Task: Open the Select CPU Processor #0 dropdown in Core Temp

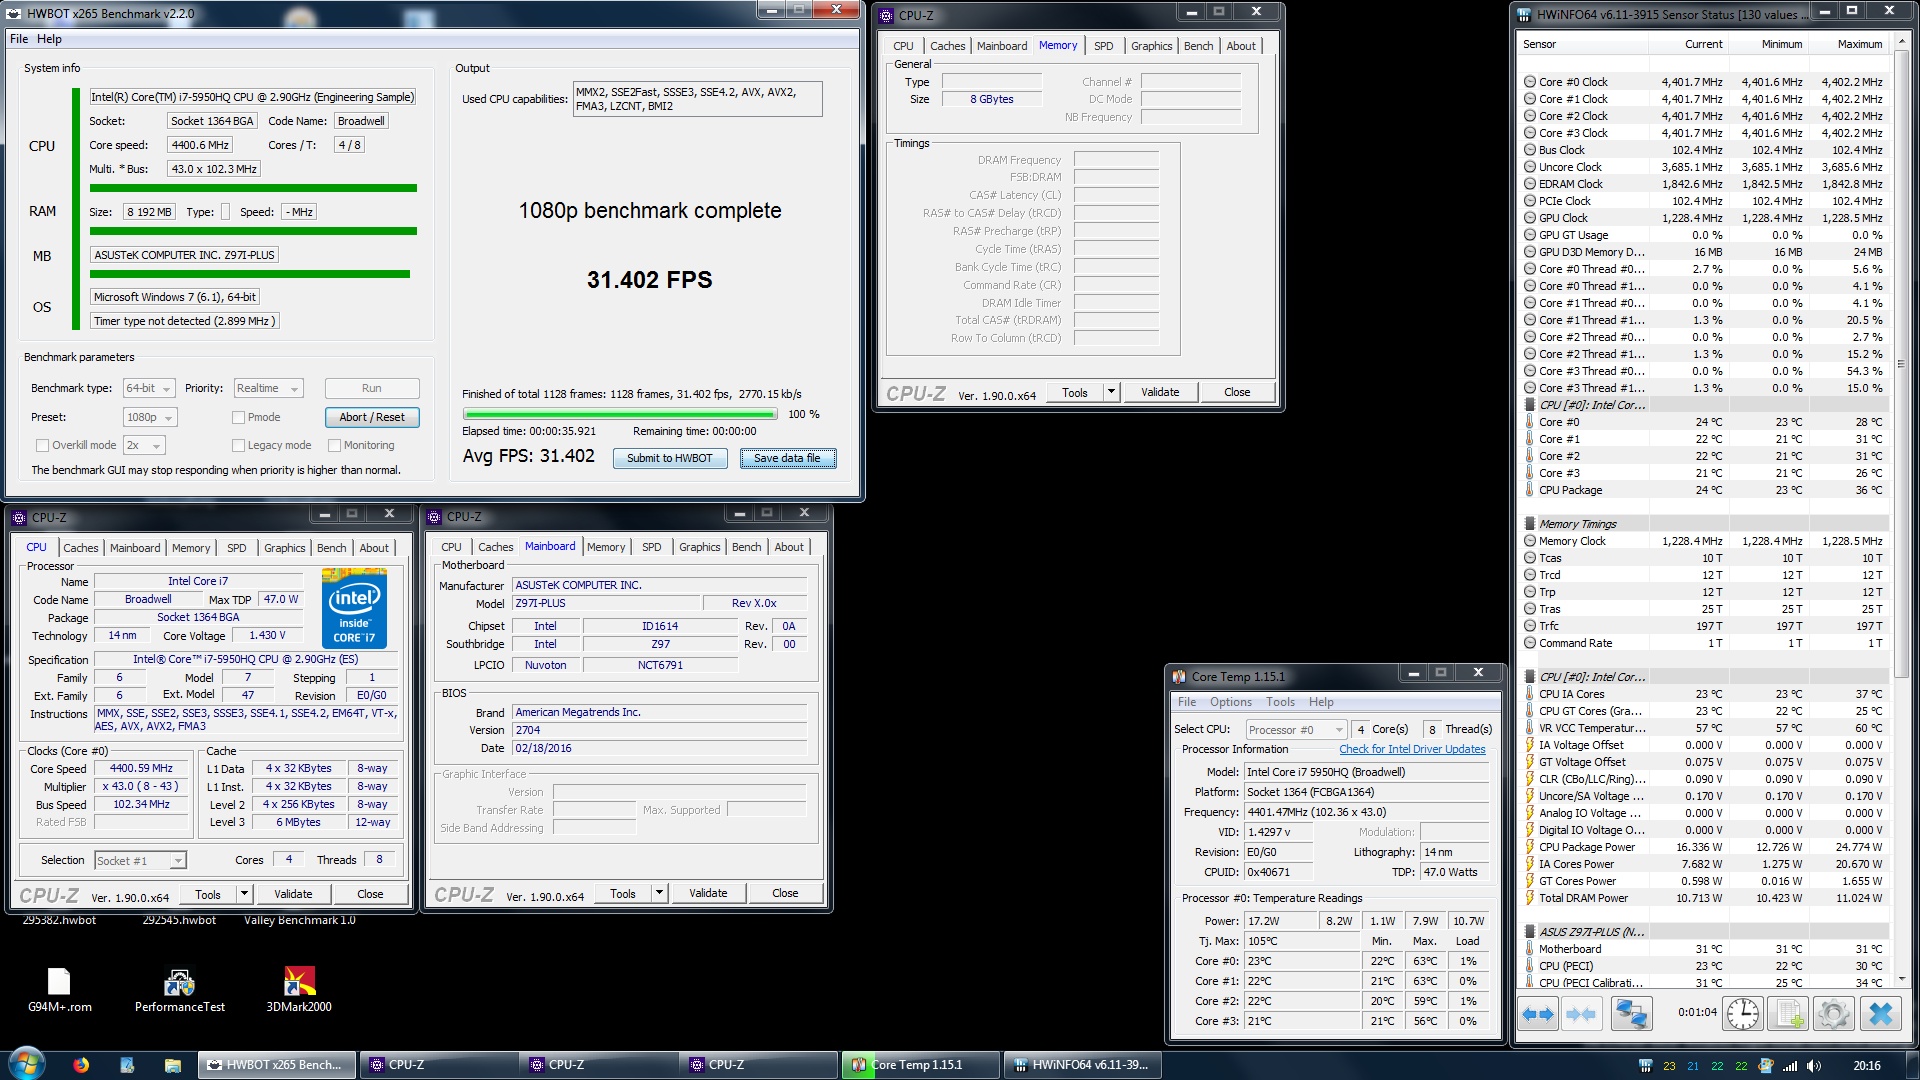Action: pos(1296,730)
